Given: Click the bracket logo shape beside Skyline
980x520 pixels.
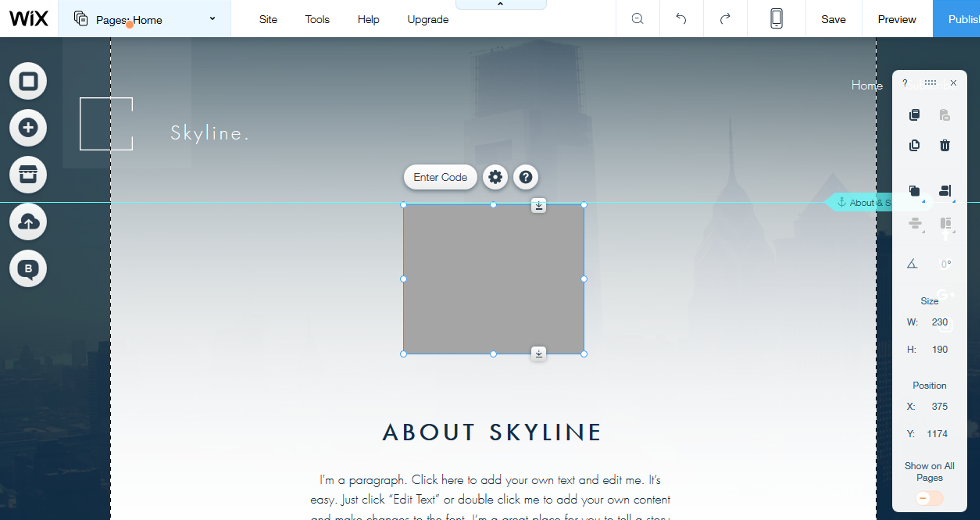Looking at the screenshot, I should click(x=106, y=124).
